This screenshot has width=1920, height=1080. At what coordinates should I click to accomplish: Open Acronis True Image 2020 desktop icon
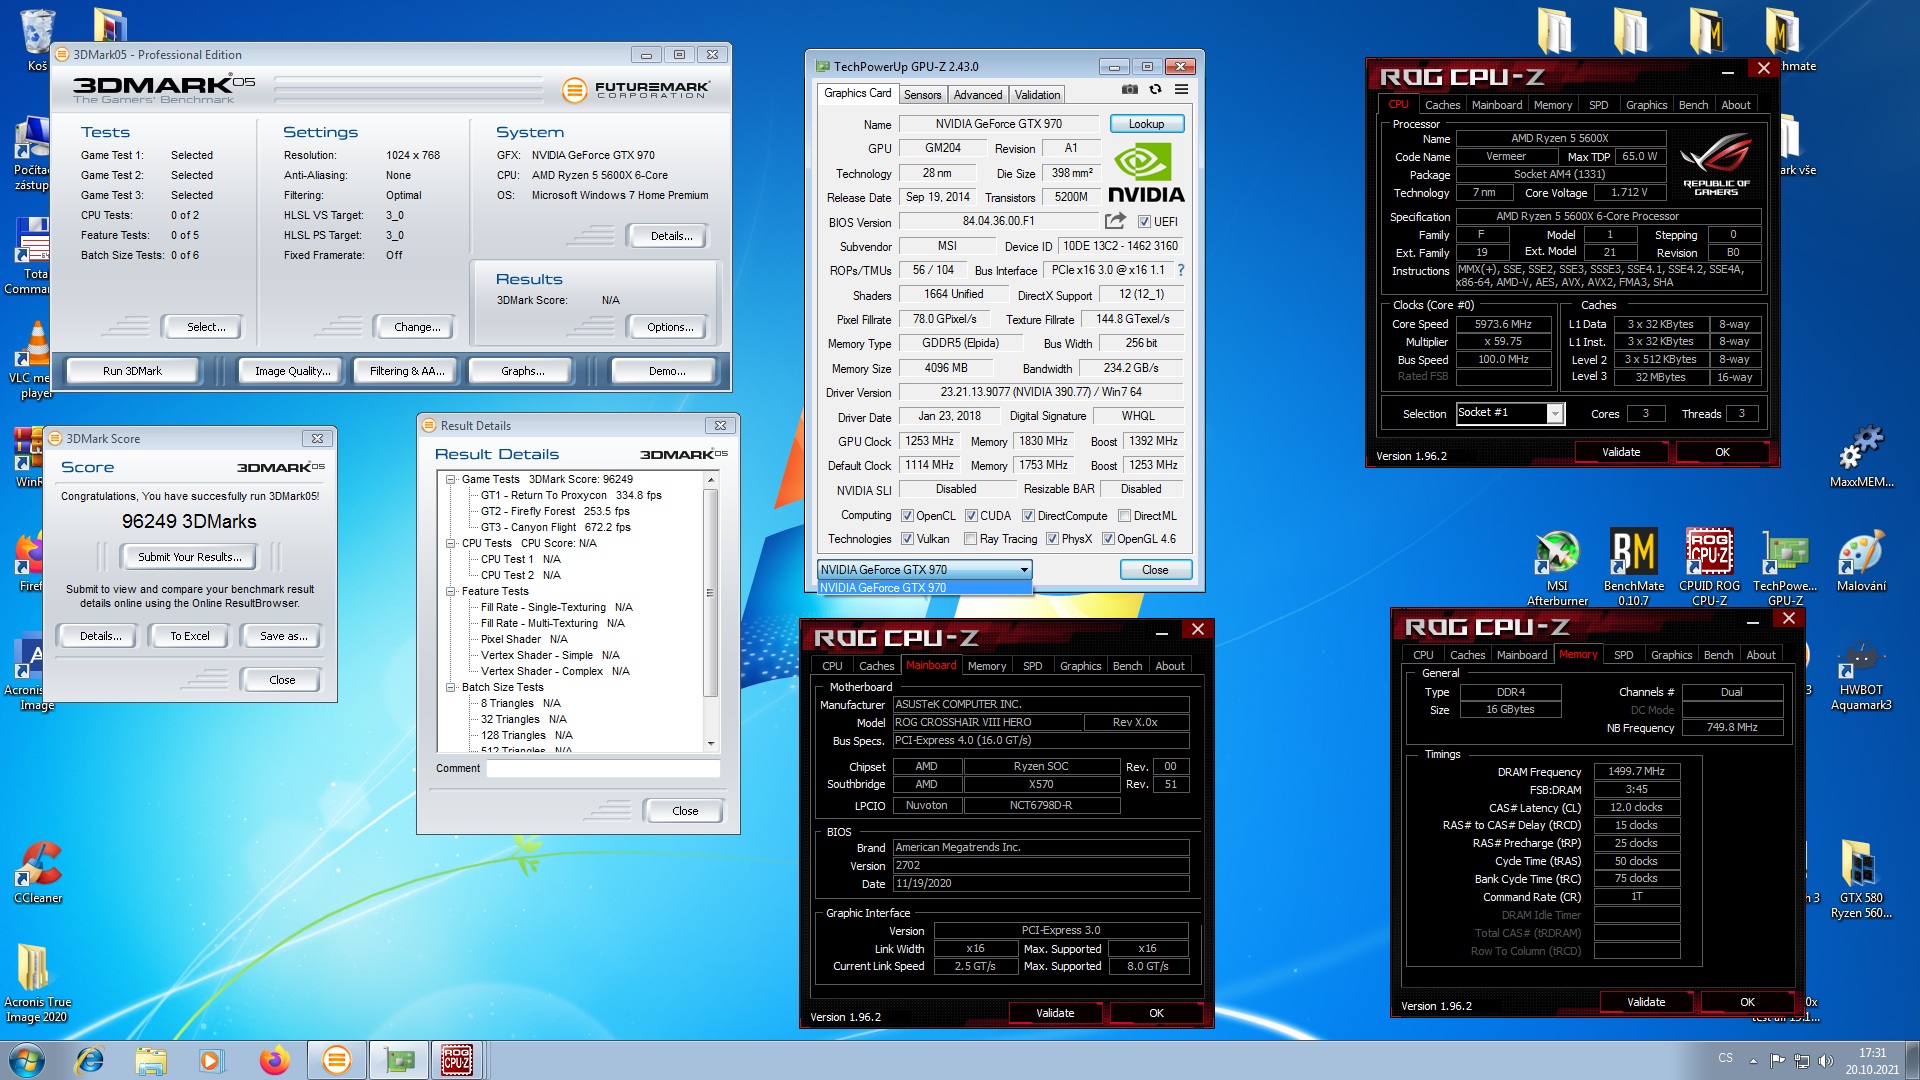pos(38,984)
